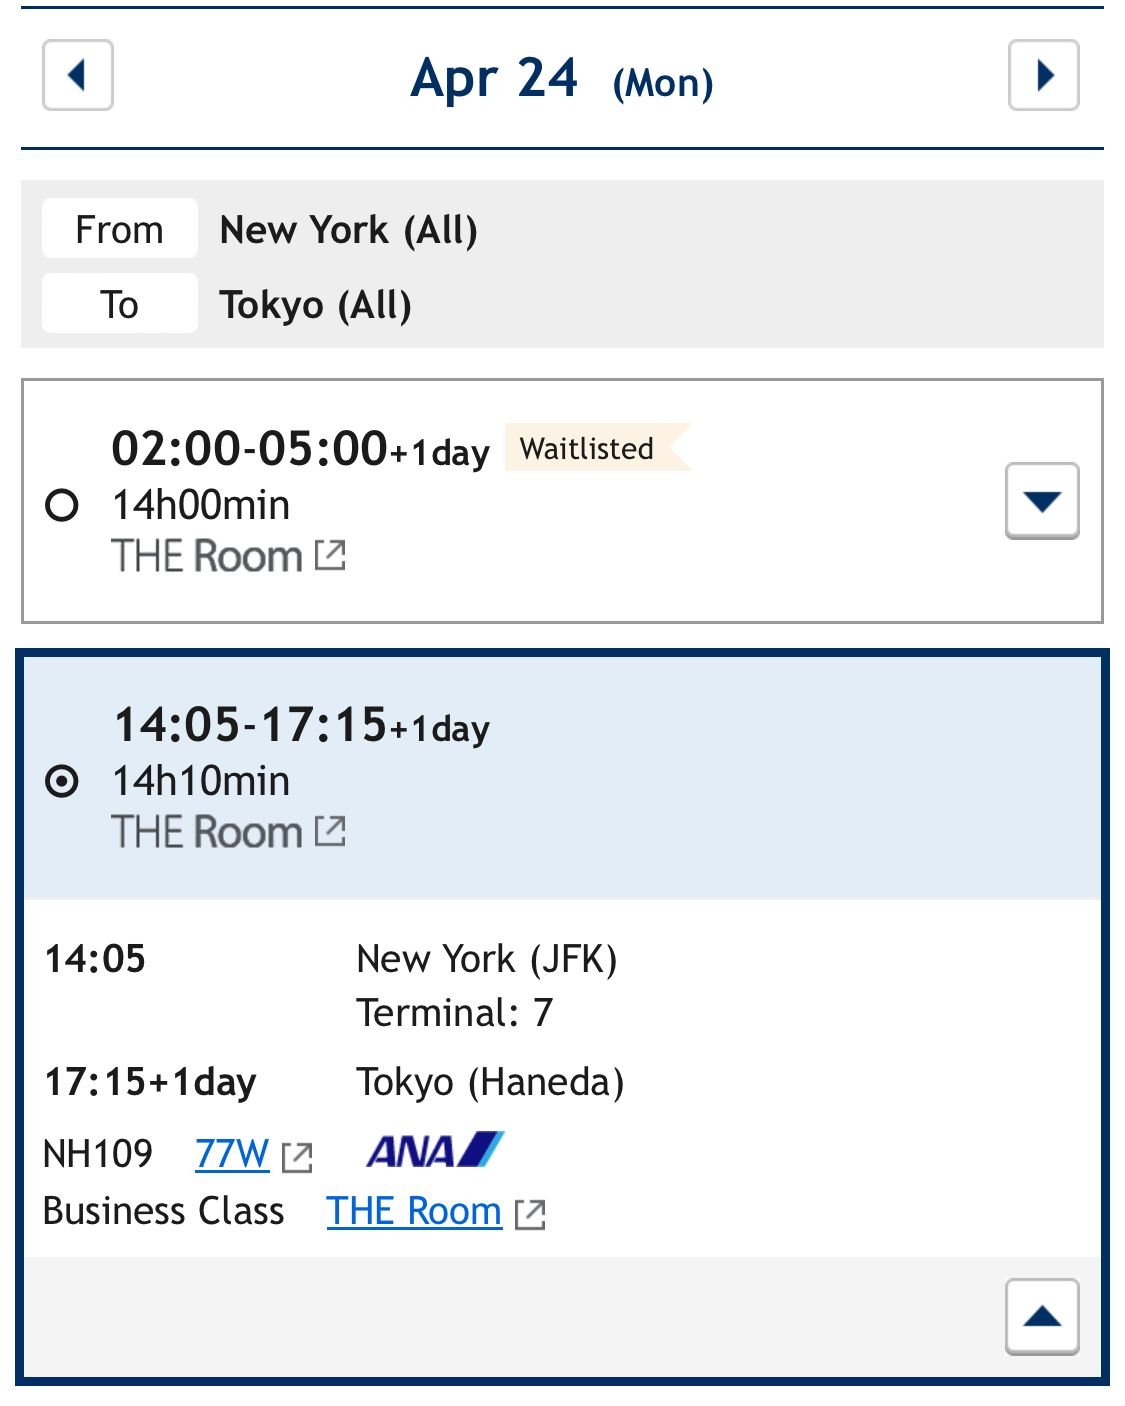The height and width of the screenshot is (1406, 1125).
Task: Click the external link icon beside 77W
Action: tap(296, 1154)
